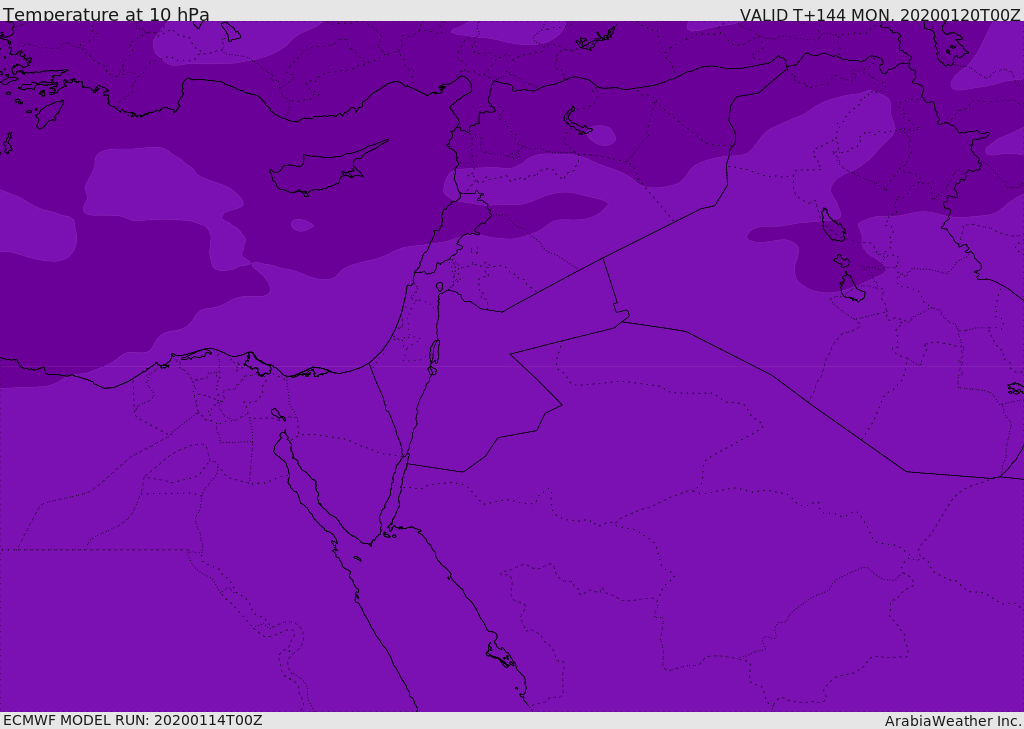This screenshot has height=729, width=1024.
Task: Click the 'Temperature at 10 hPa' title text
Action: [x=106, y=14]
